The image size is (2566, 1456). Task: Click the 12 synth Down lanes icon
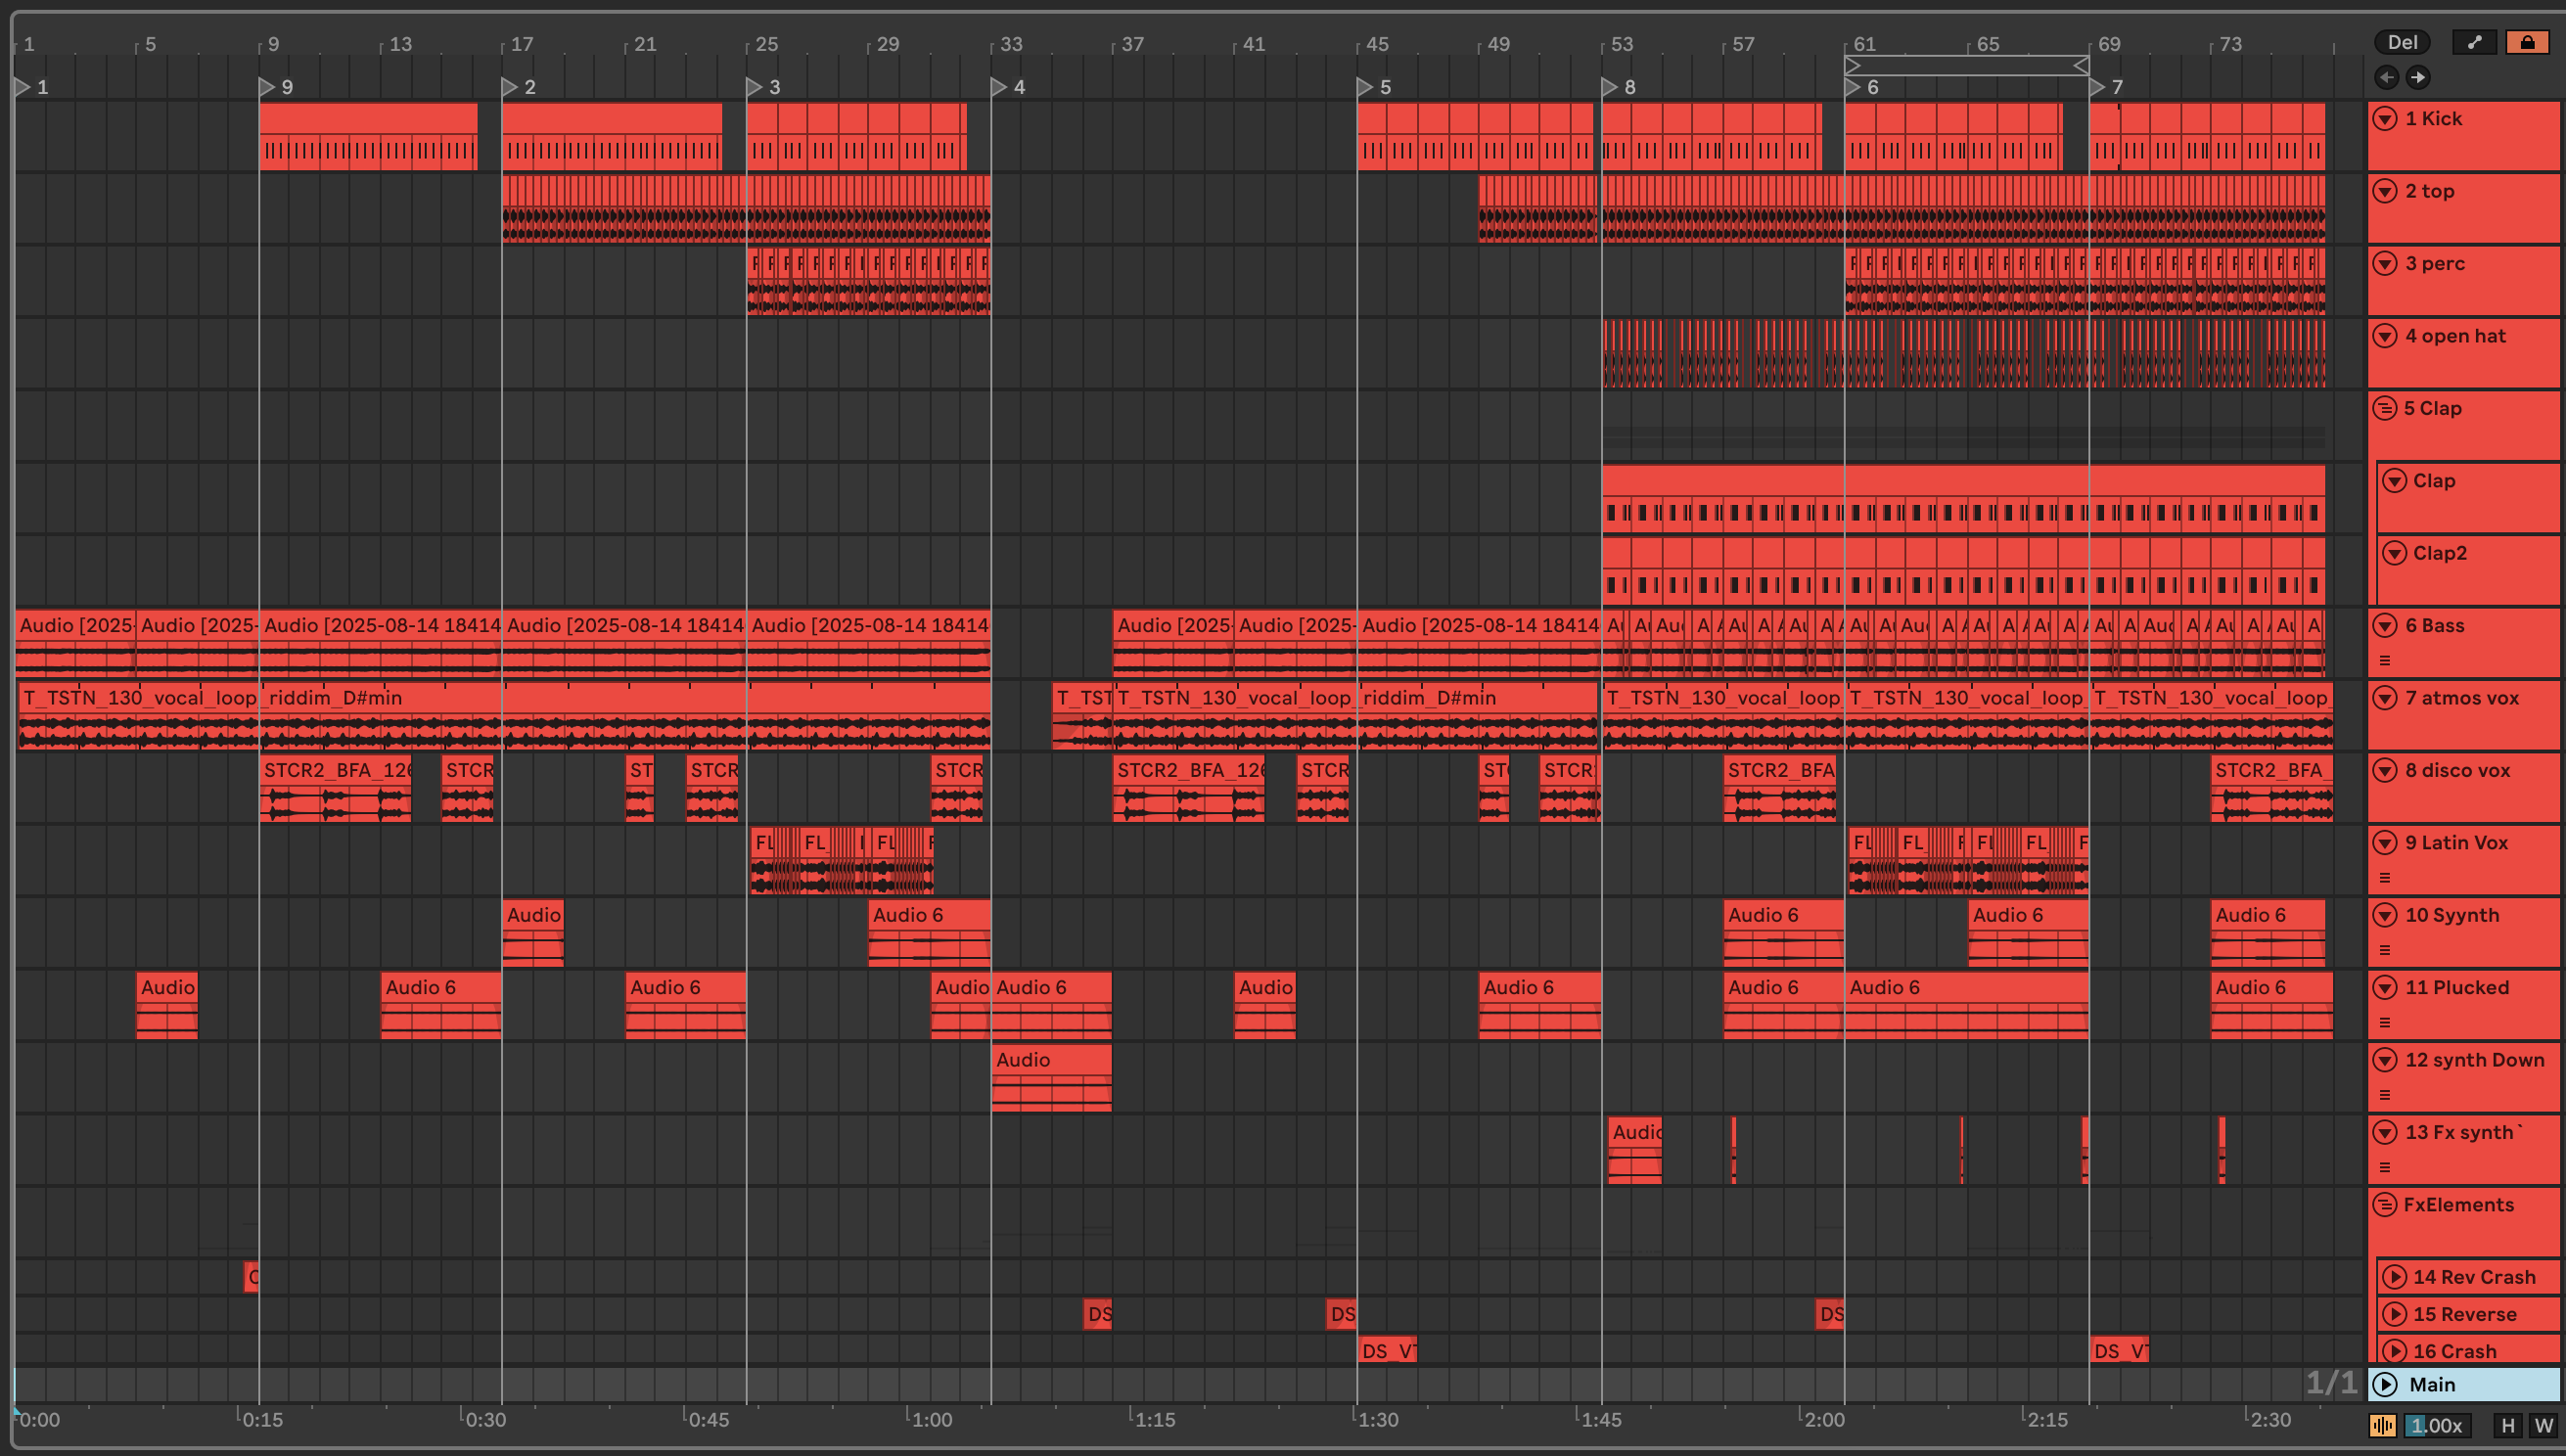2385,1095
